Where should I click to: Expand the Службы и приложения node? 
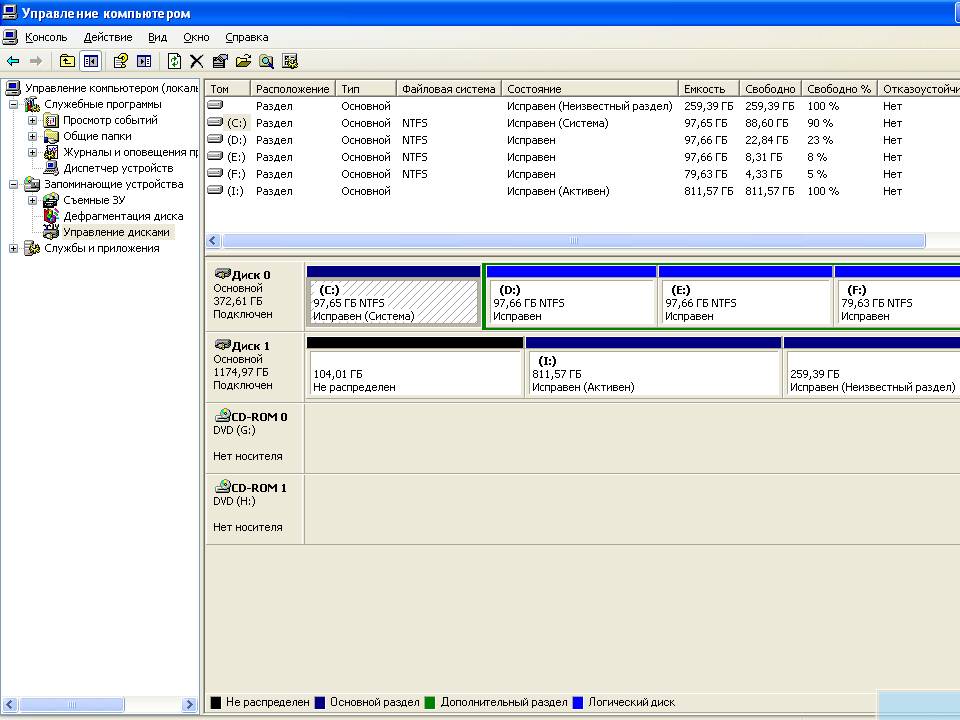coord(14,248)
